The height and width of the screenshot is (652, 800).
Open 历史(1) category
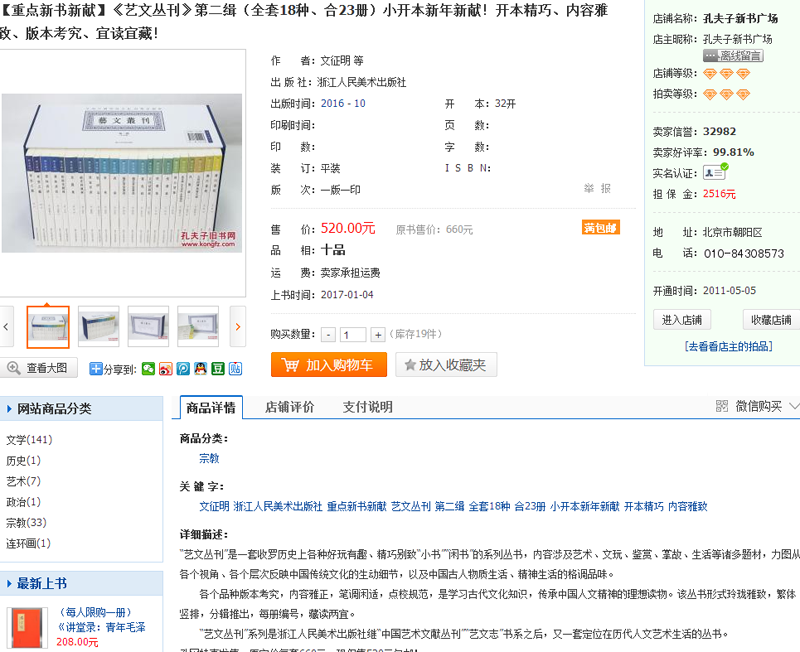point(23,461)
